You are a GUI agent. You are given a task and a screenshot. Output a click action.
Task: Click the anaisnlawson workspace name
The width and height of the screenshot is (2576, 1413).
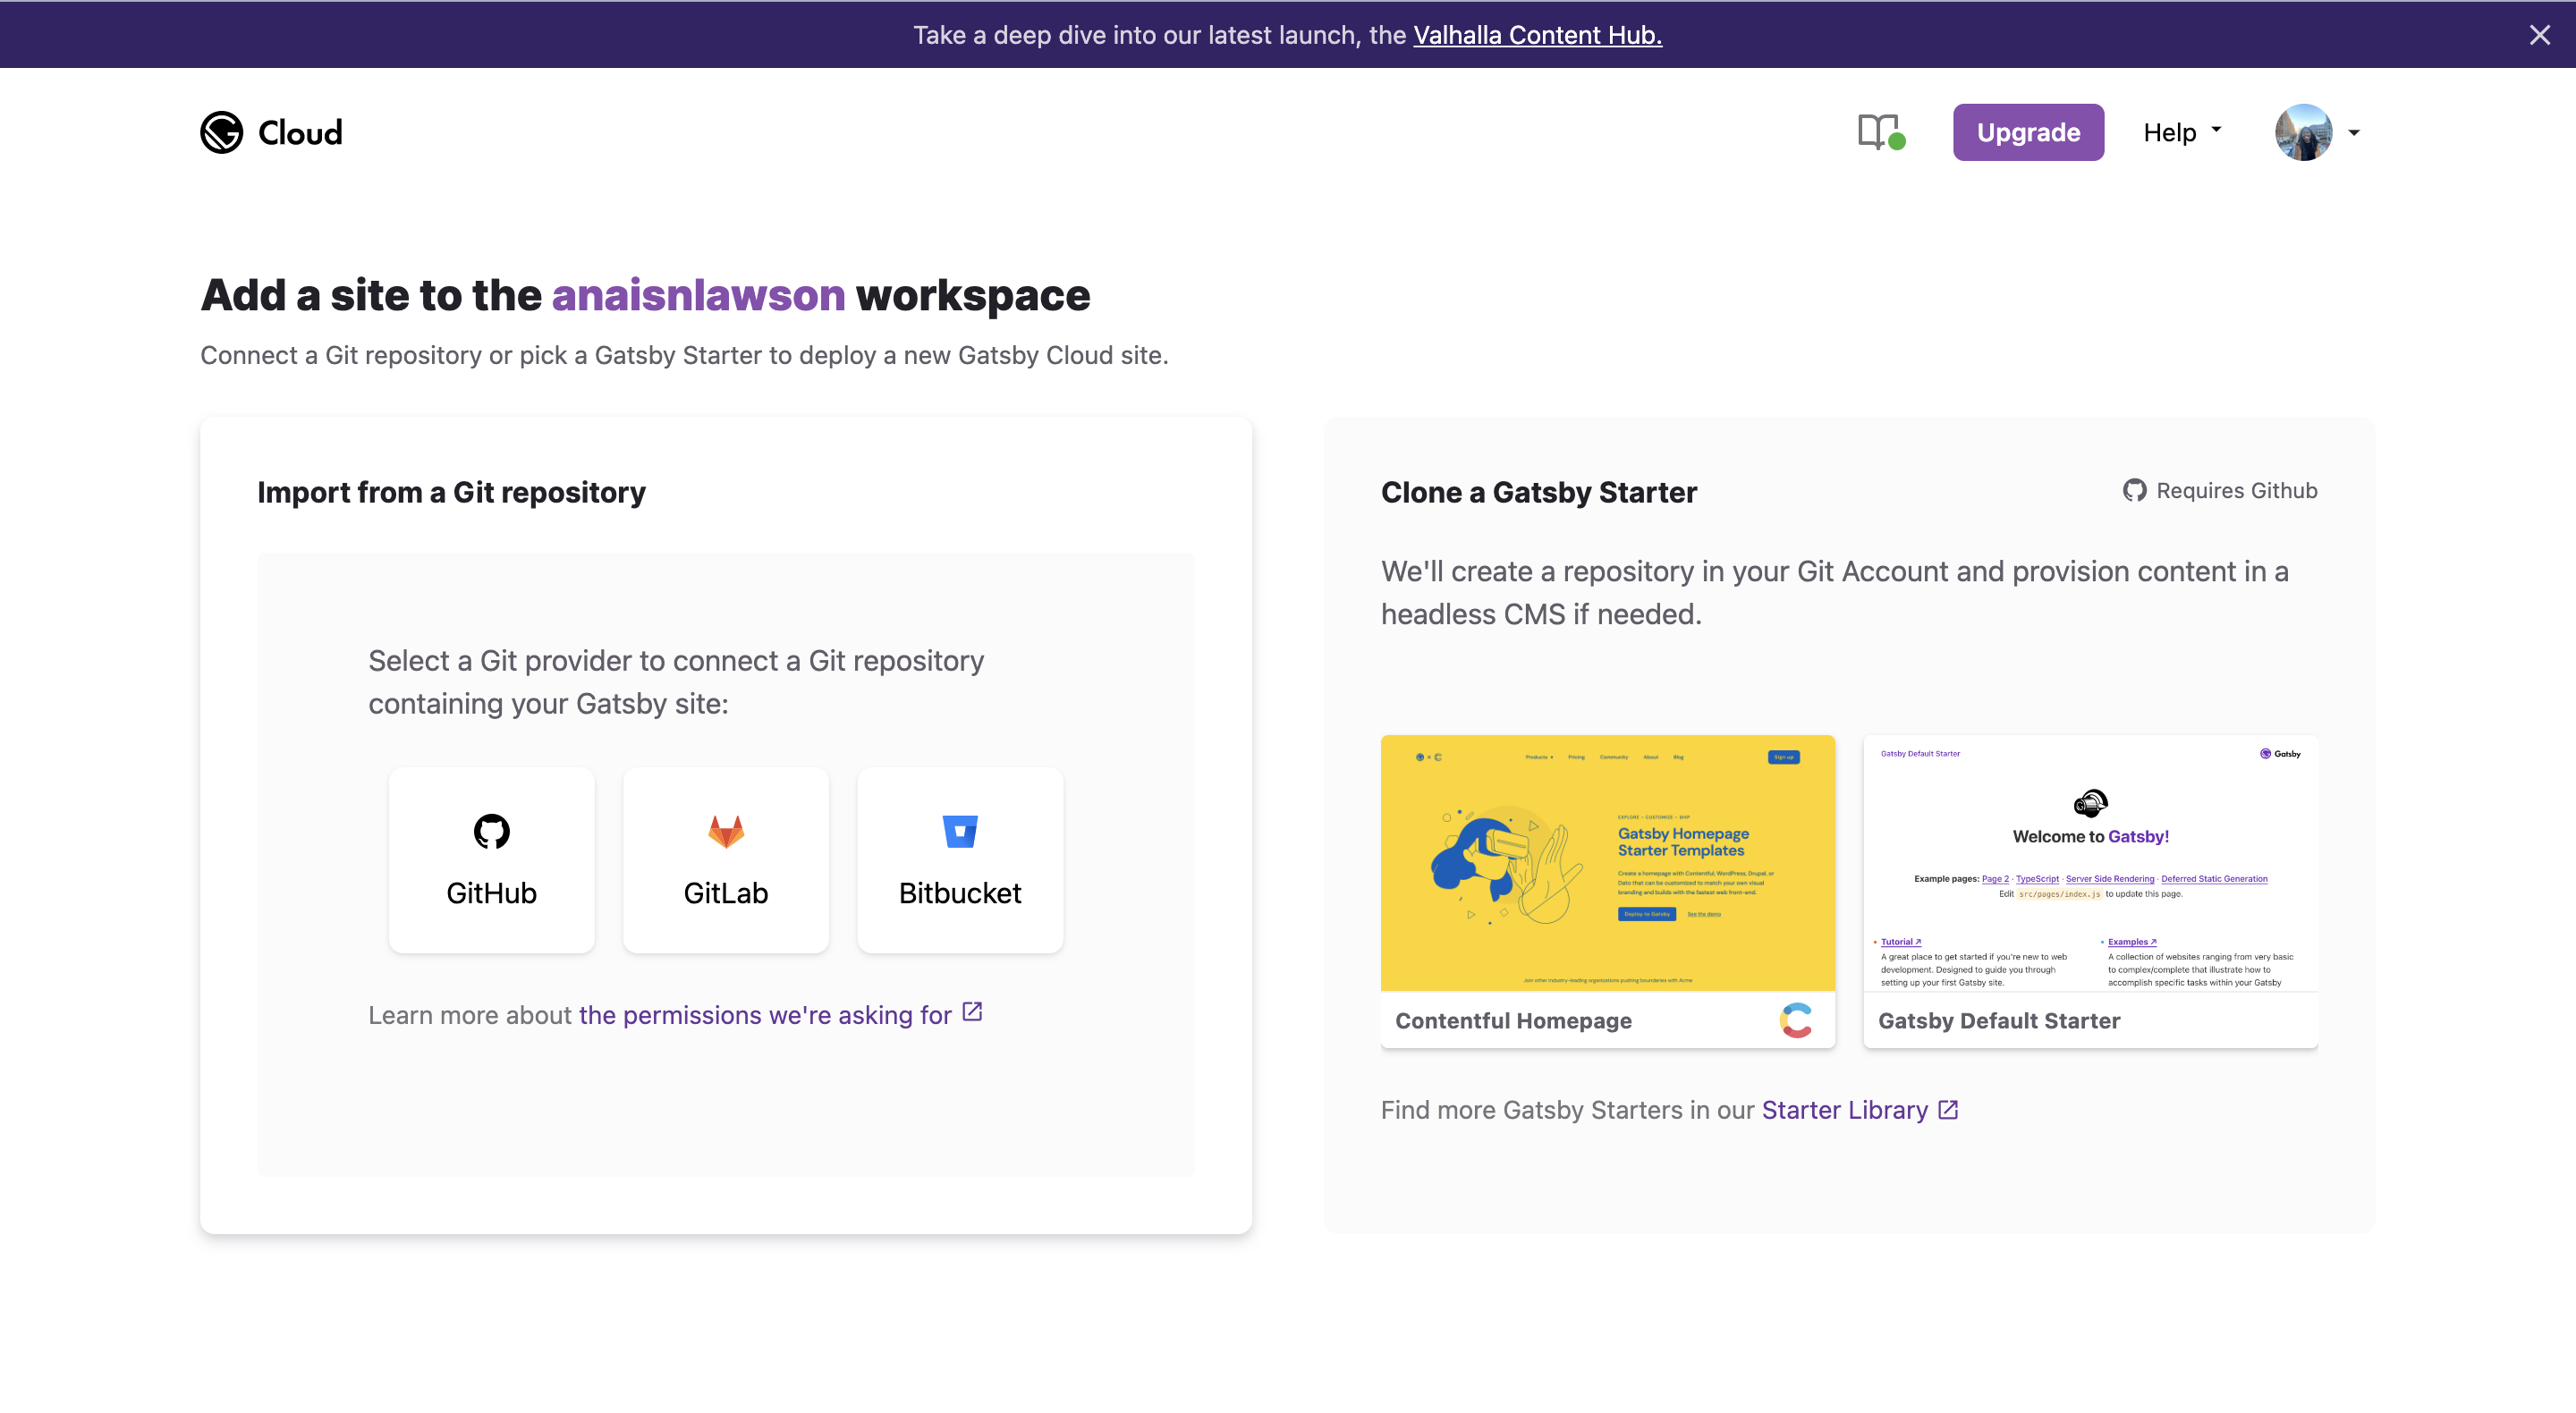coord(698,295)
